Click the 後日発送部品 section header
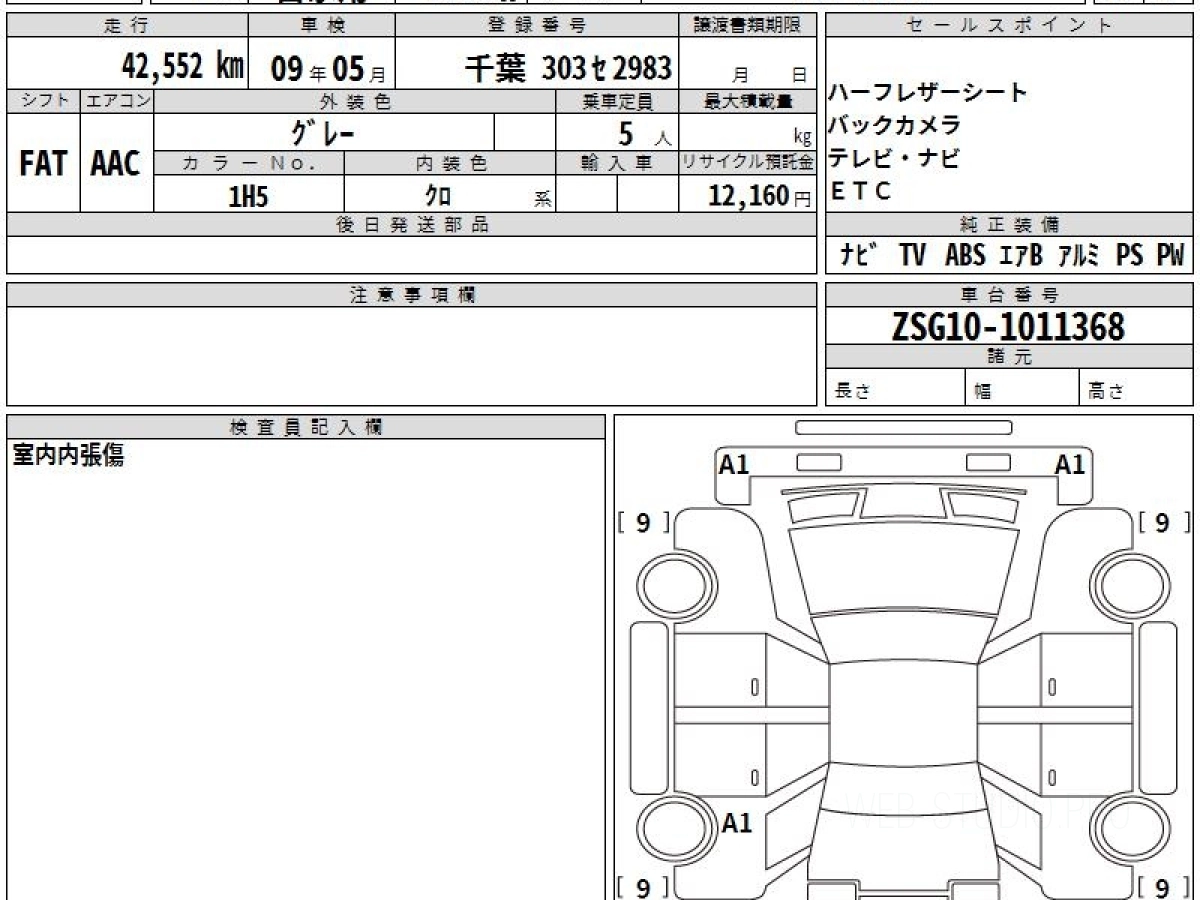 (x=412, y=225)
